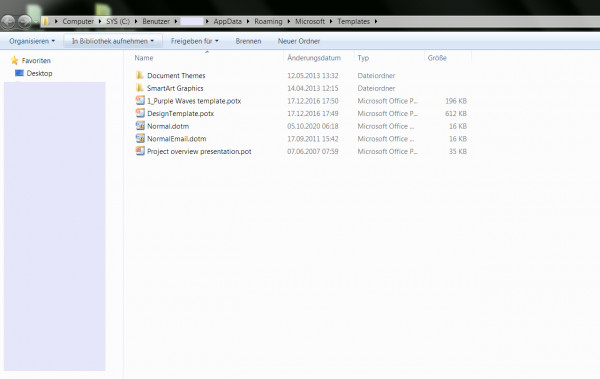This screenshot has height=379, width=600.
Task: Expand arrow after Microsoft breadcrumb
Action: coord(331,21)
